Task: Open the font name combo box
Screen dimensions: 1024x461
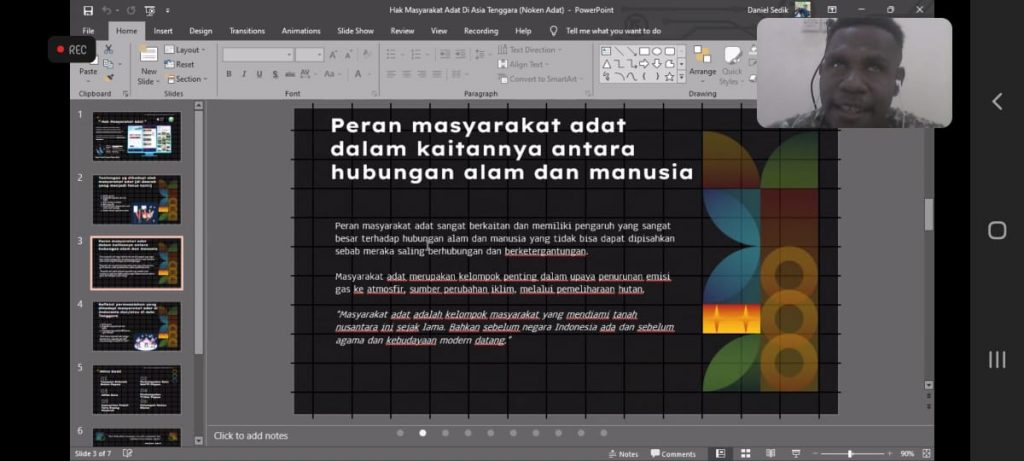Action: click(x=257, y=54)
